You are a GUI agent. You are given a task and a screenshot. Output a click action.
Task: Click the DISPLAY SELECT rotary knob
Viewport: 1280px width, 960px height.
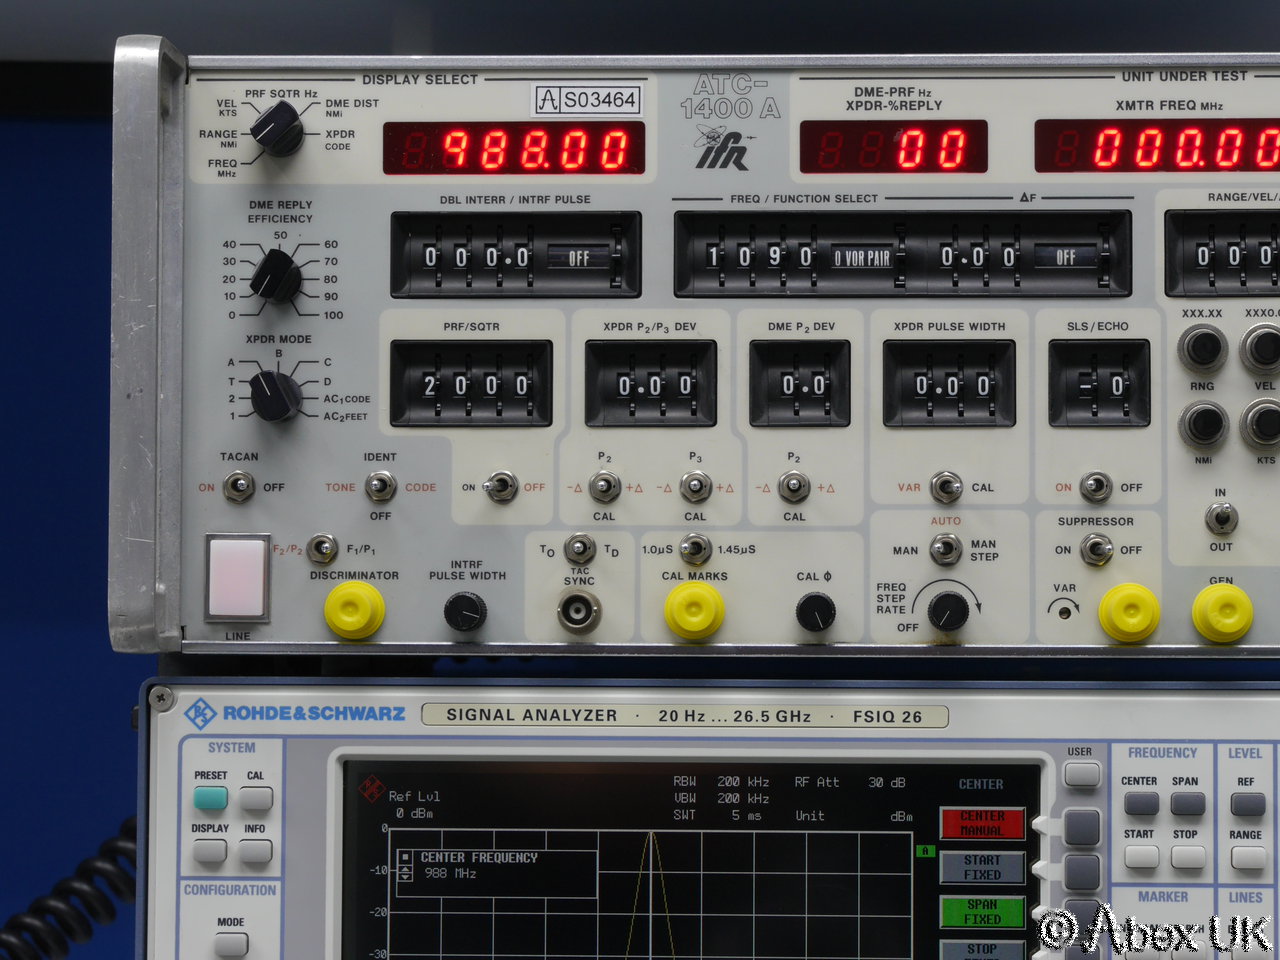pyautogui.click(x=276, y=129)
